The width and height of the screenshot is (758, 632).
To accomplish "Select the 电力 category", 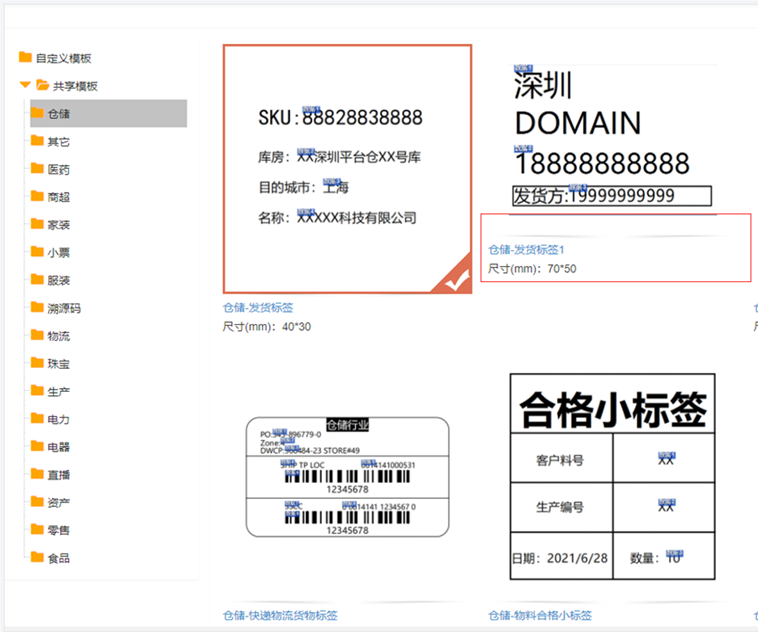I will 59,419.
